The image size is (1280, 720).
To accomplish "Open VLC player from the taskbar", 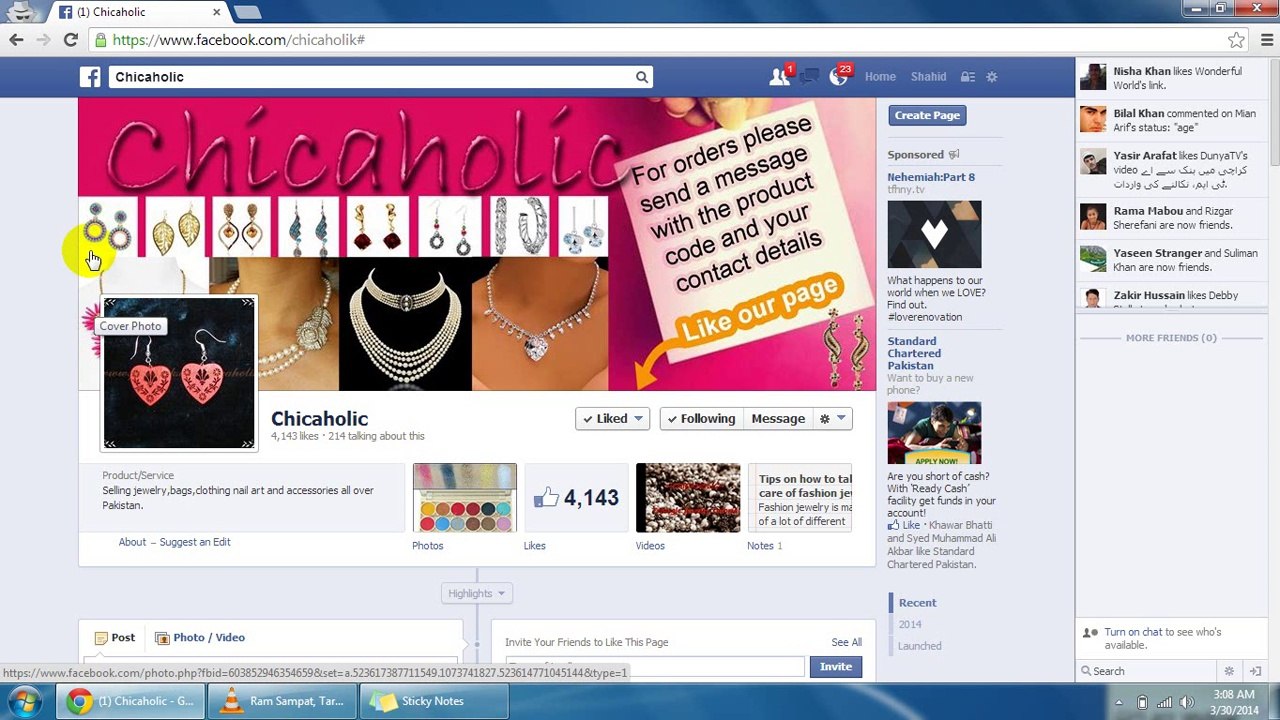I will click(283, 701).
